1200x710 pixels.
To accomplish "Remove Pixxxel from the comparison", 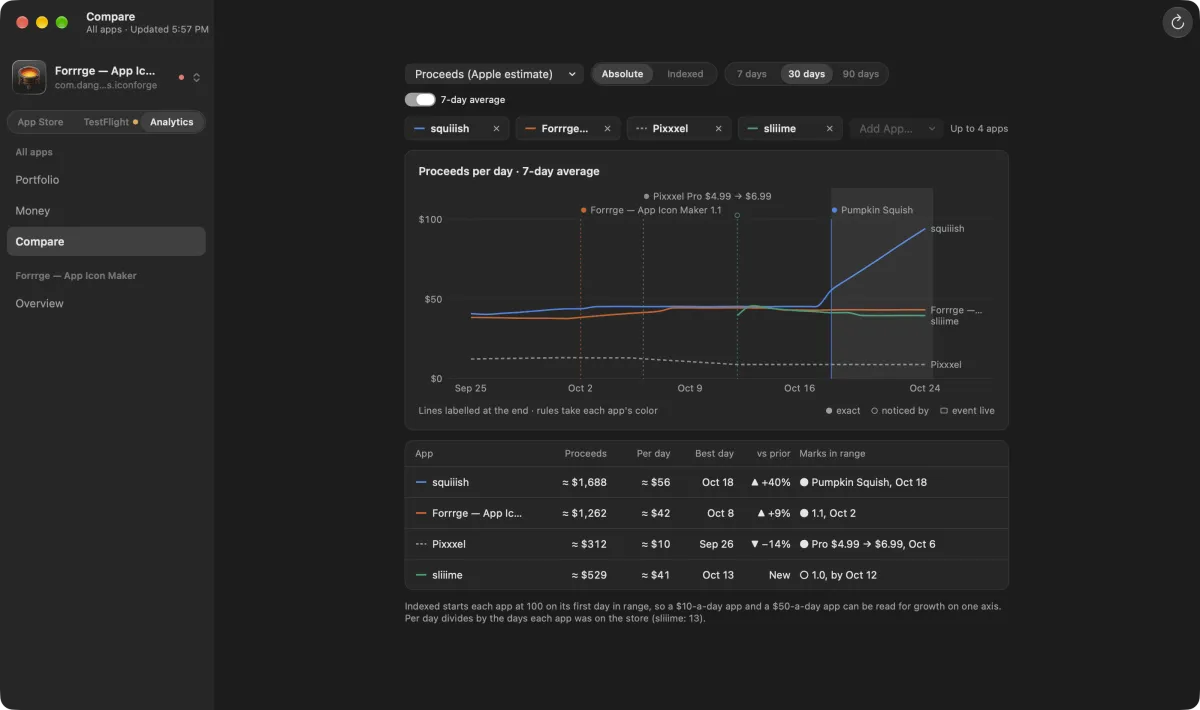I will [x=718, y=128].
